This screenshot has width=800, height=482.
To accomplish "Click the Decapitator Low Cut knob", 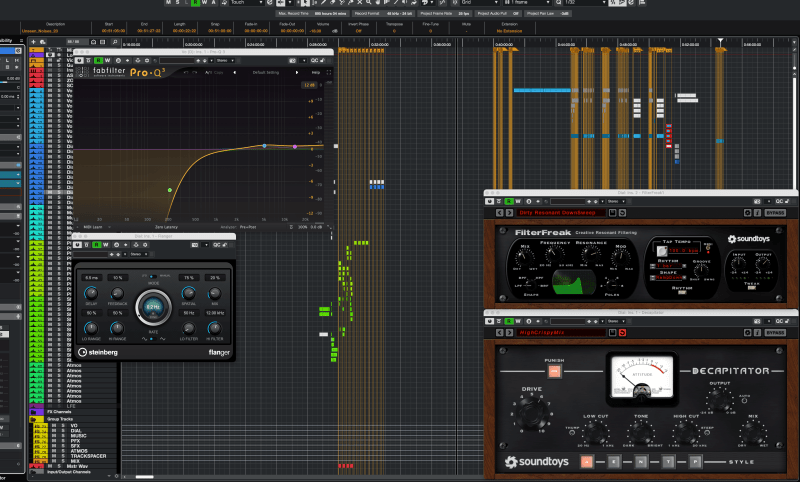I will (595, 433).
